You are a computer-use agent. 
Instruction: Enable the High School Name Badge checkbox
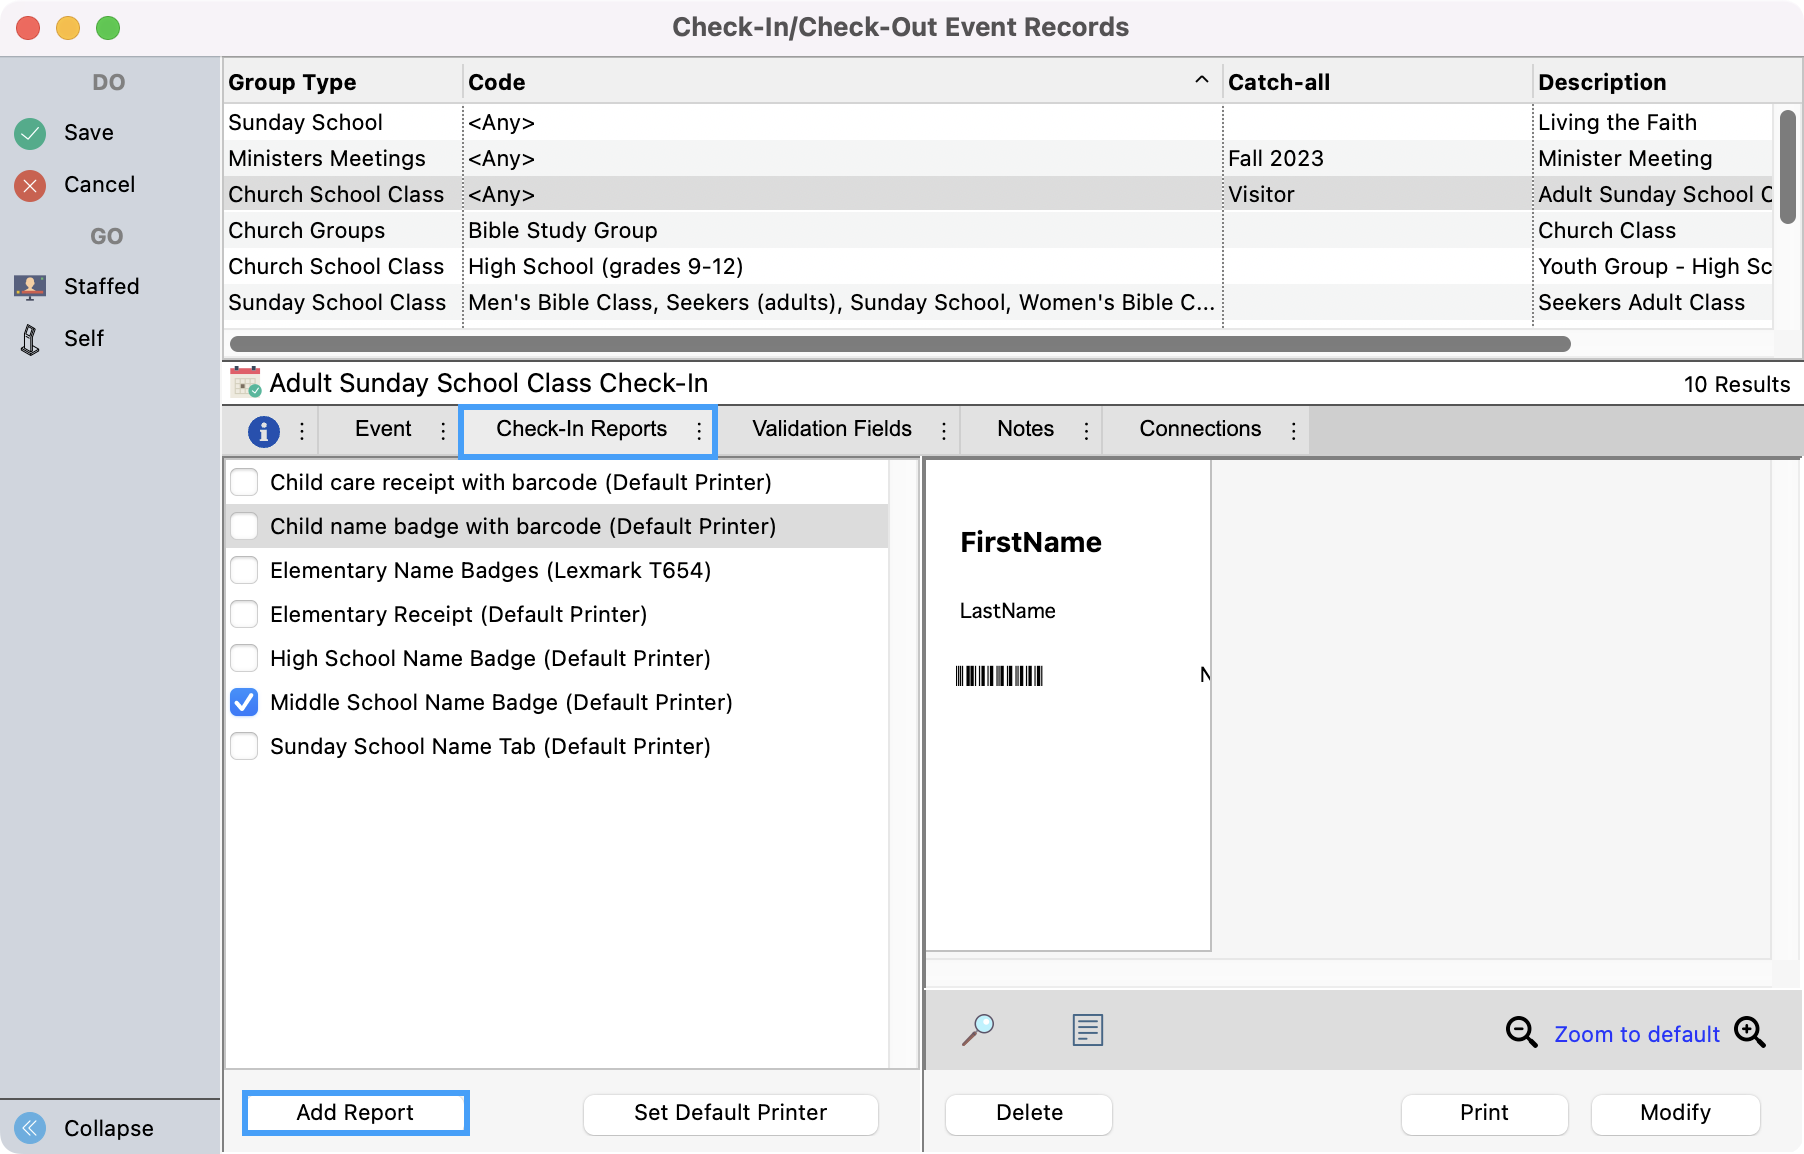[243, 658]
